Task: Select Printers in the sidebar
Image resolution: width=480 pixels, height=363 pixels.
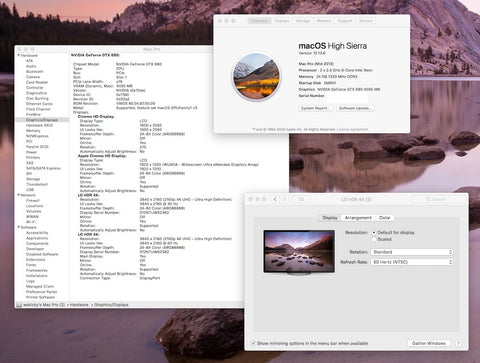Action: (x=33, y=157)
